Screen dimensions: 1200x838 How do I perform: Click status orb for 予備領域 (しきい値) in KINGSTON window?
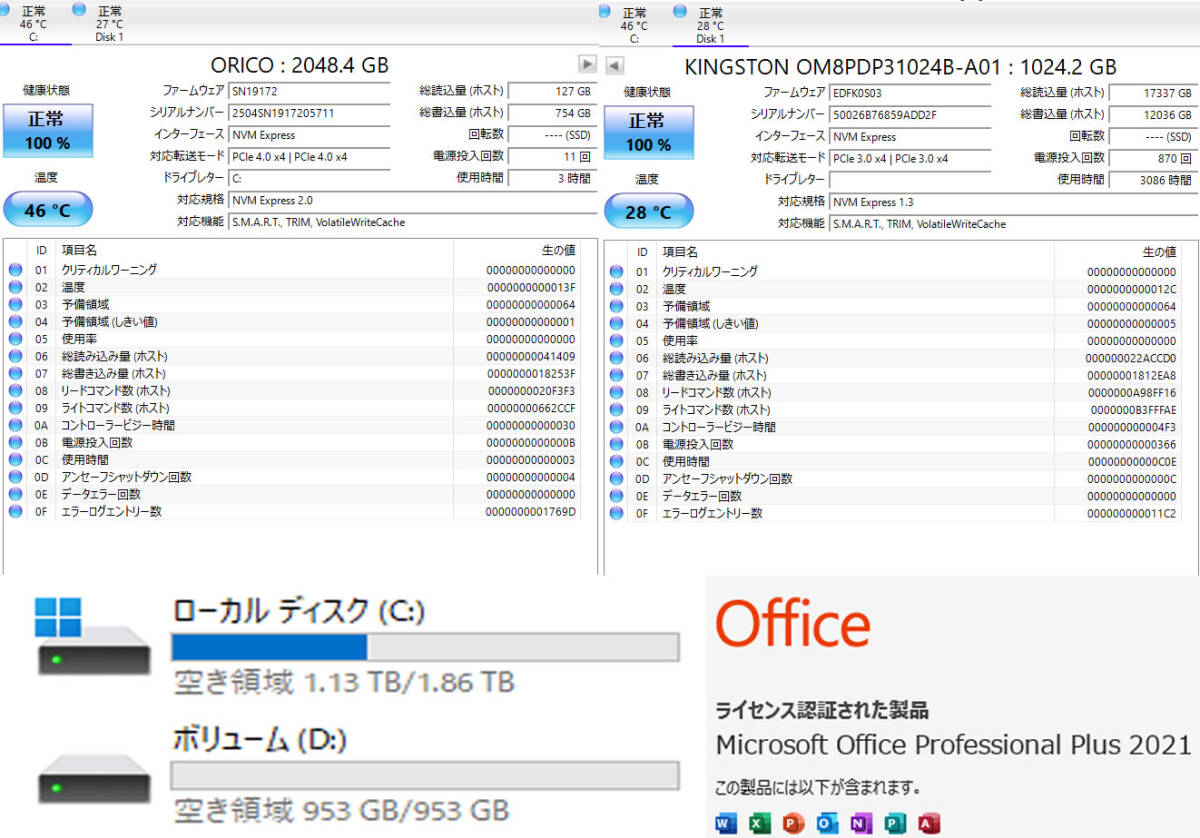[x=616, y=323]
